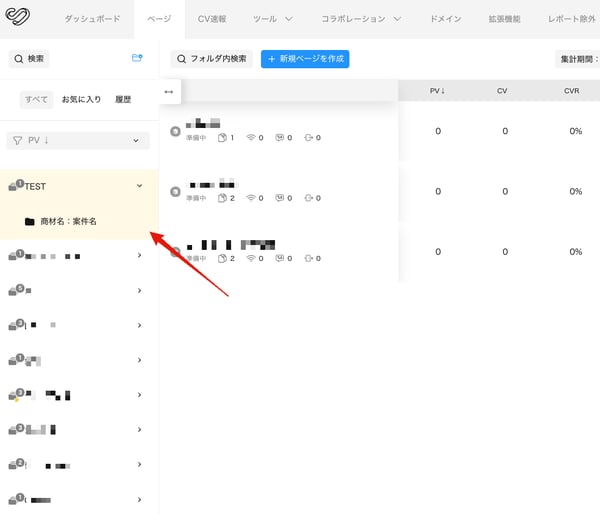Click the first page's status circle icon
Screen dimensions: 600x515
[176, 129]
